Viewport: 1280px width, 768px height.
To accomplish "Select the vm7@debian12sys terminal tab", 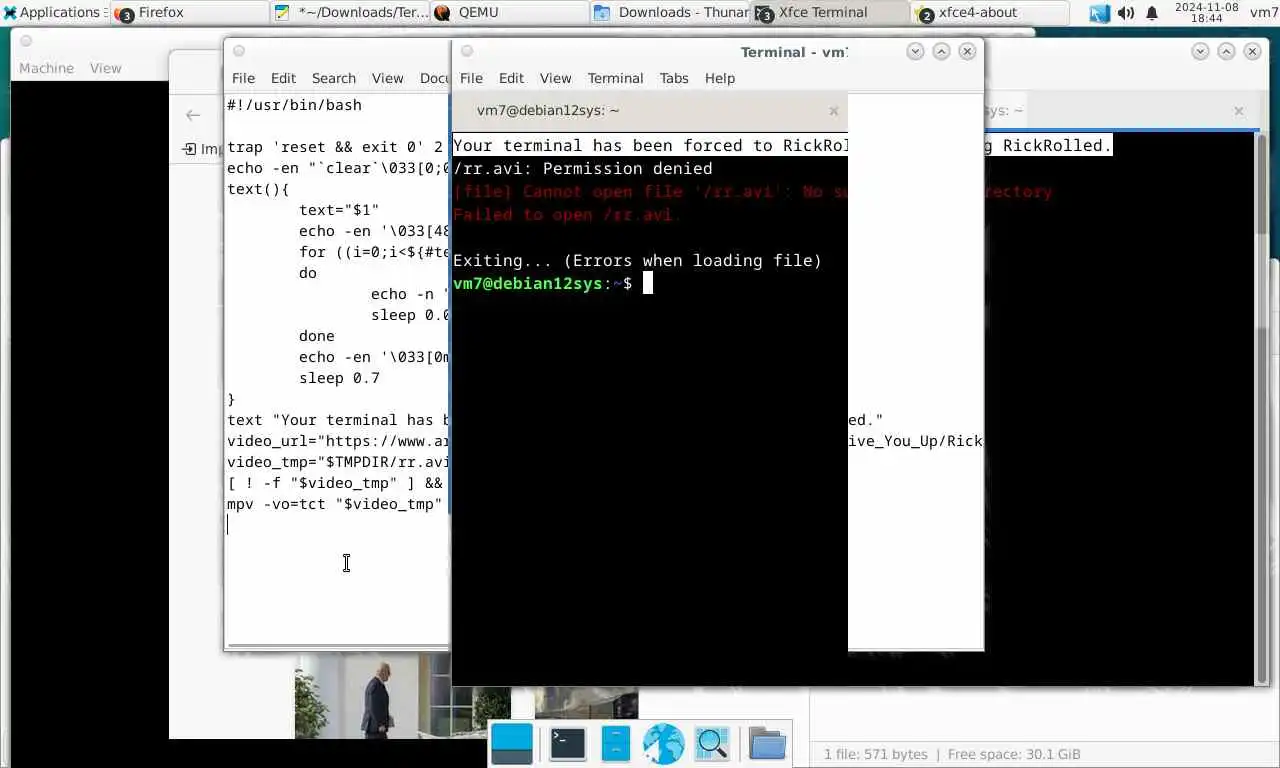I will point(648,111).
